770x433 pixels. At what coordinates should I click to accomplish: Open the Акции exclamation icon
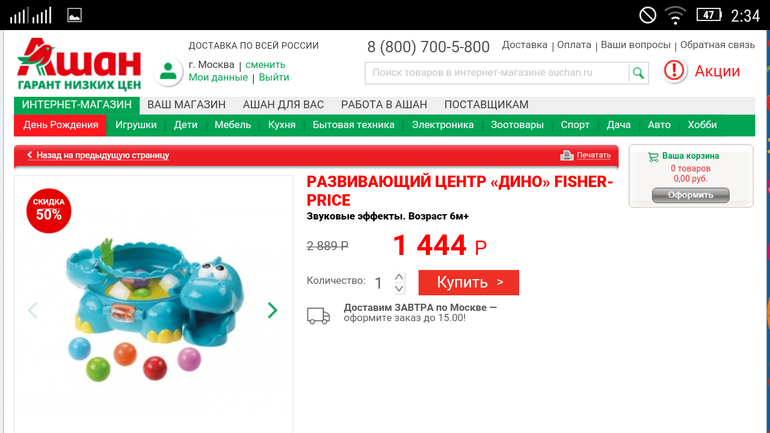[x=674, y=71]
